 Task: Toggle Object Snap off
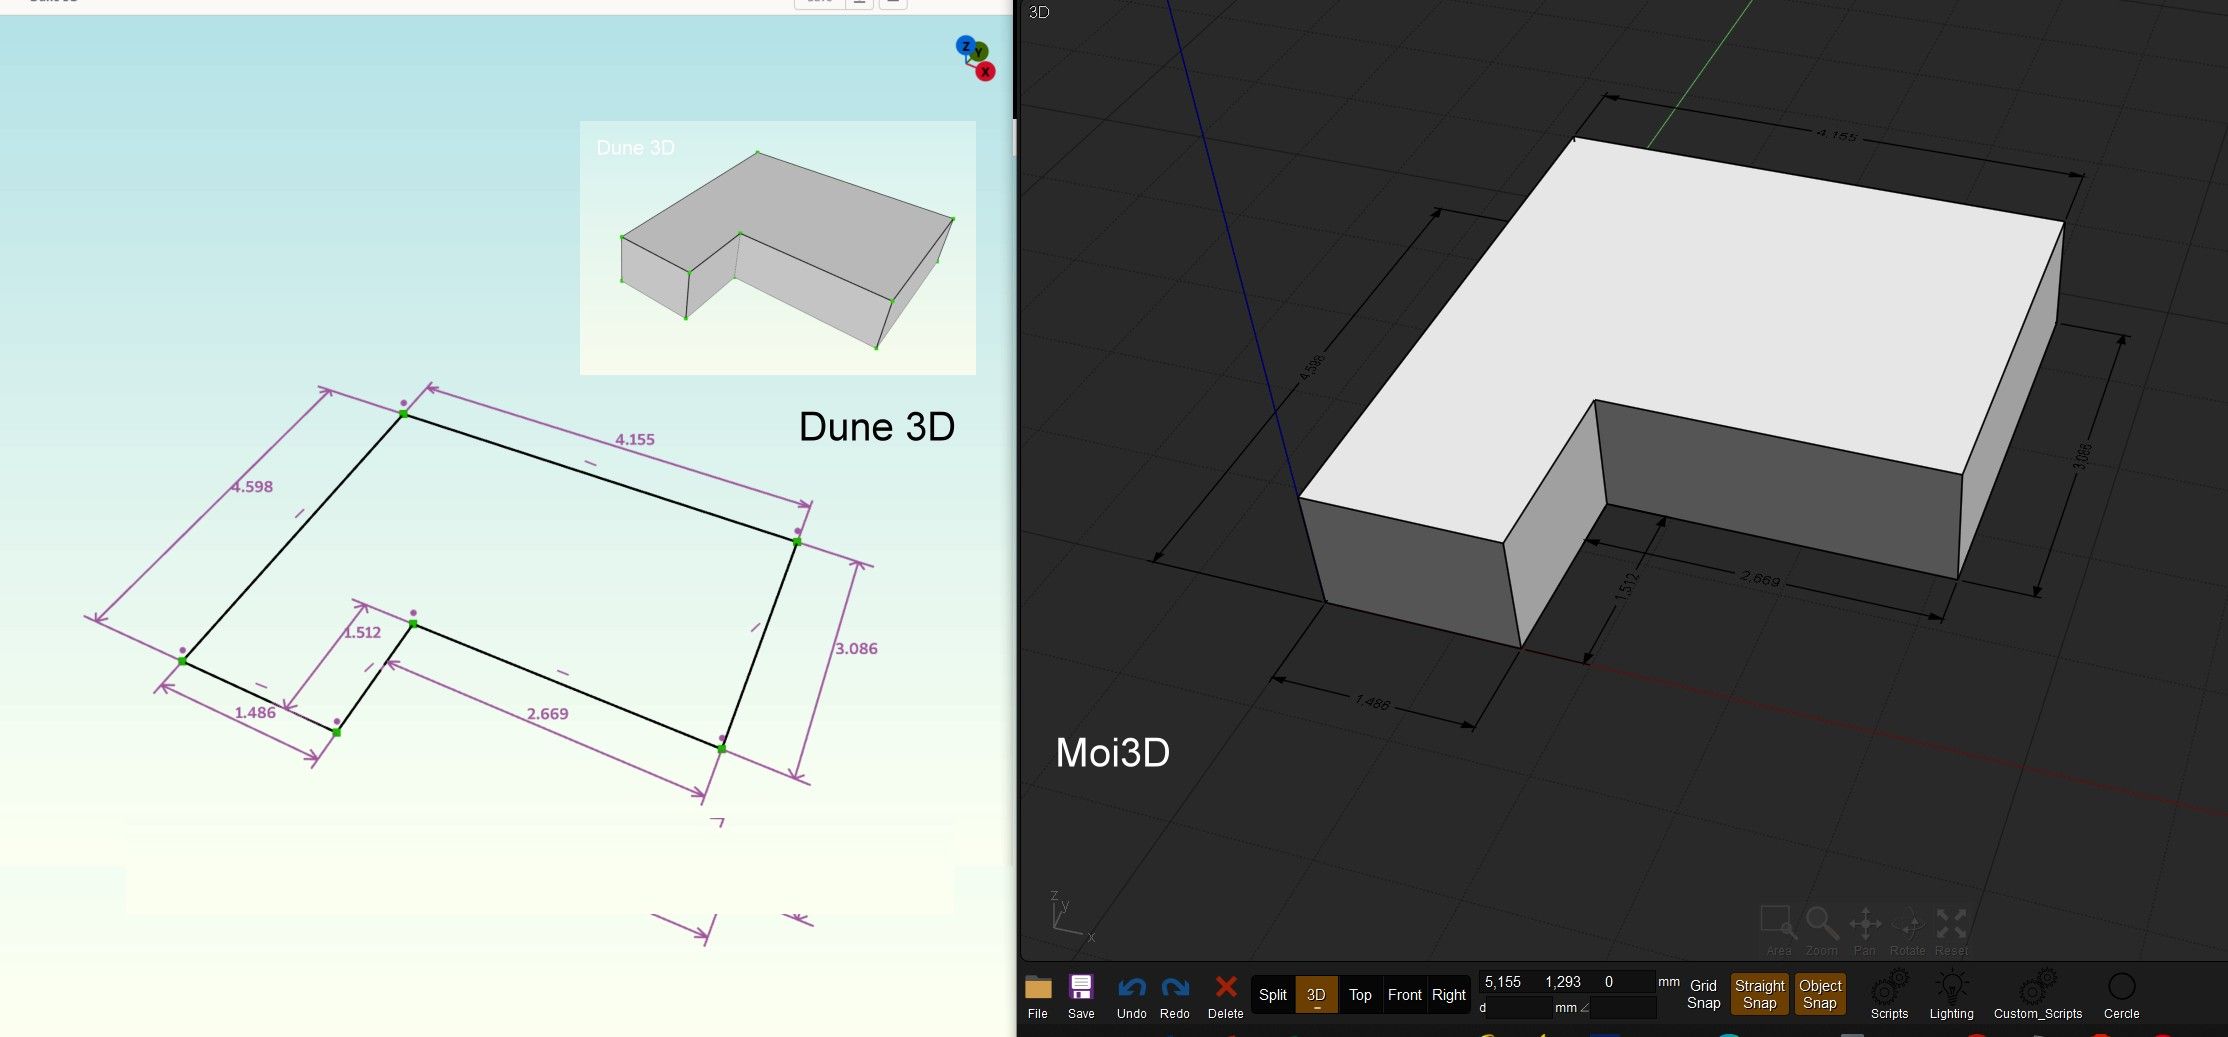1820,994
